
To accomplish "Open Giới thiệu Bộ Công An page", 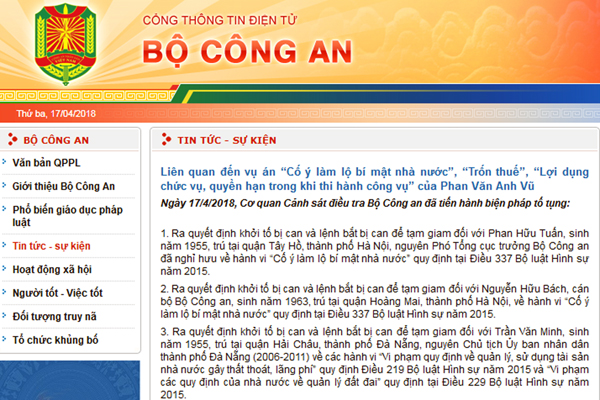I will tap(64, 186).
